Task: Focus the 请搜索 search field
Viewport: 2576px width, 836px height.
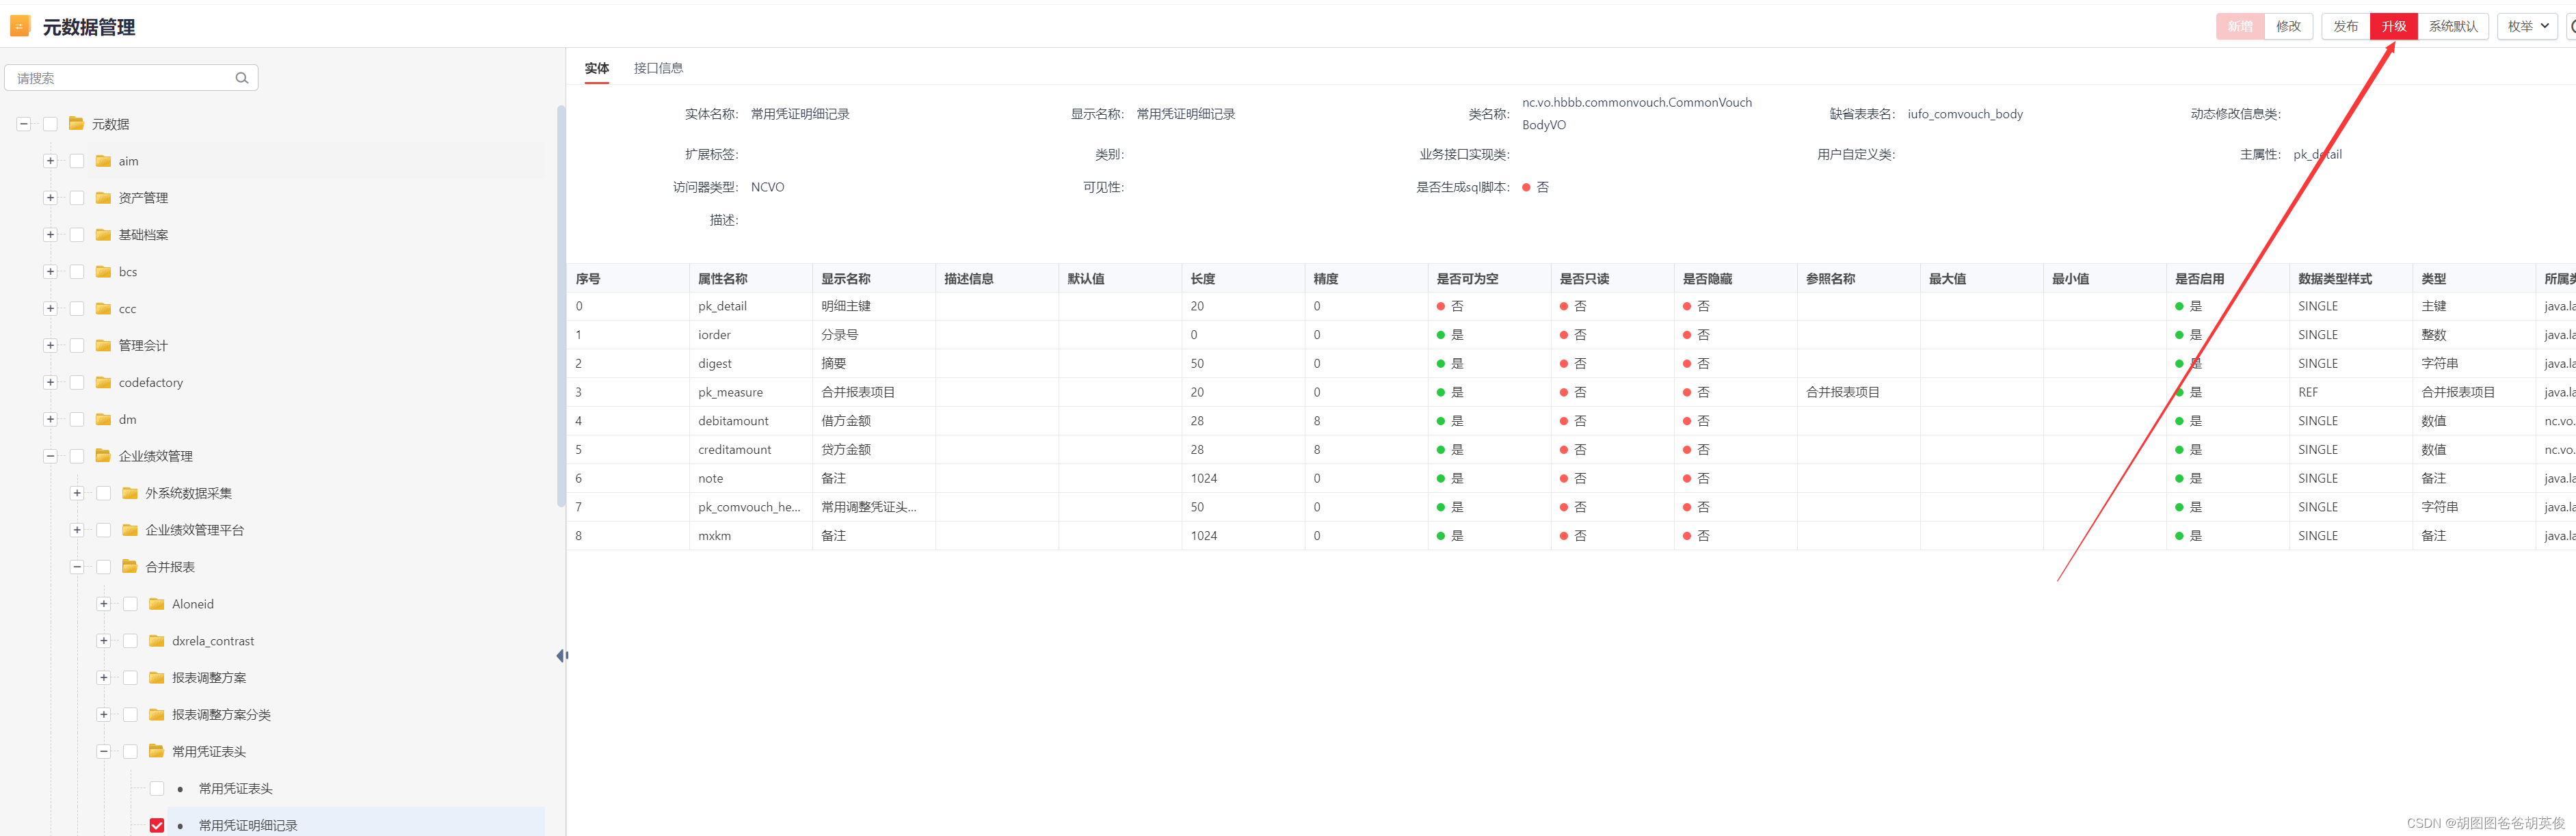Action: tap(120, 78)
